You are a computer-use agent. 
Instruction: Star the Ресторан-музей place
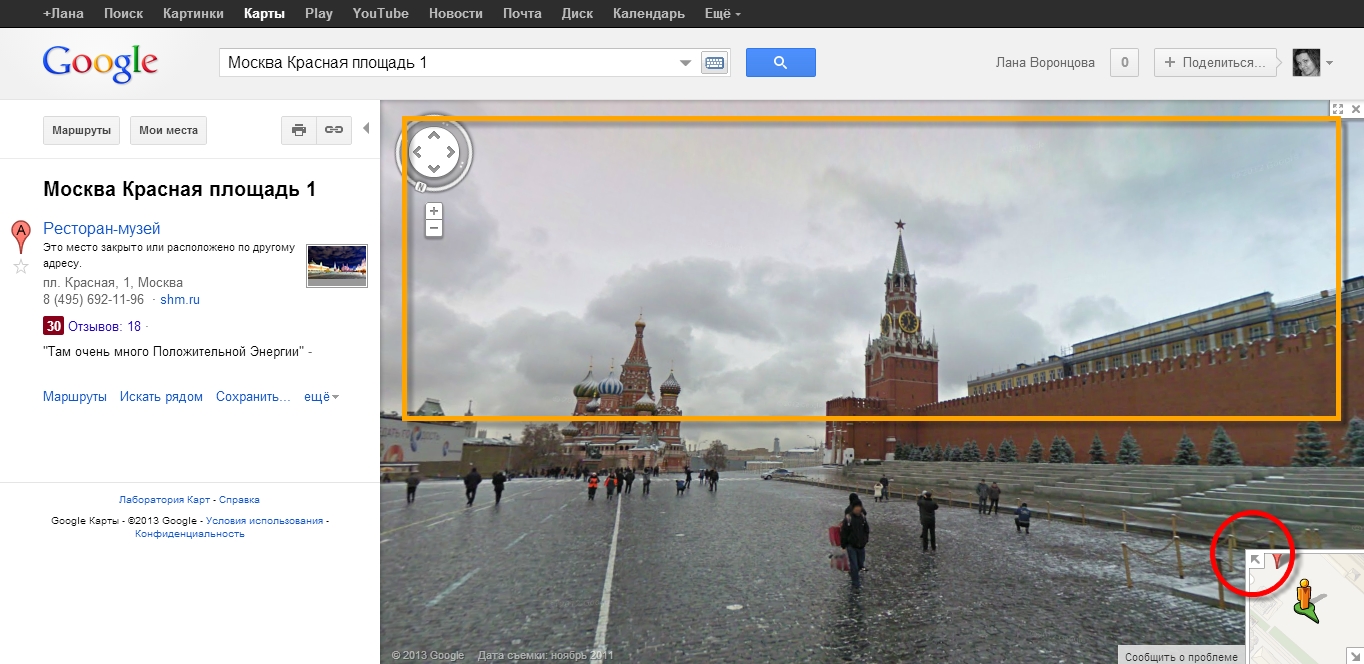(x=20, y=266)
